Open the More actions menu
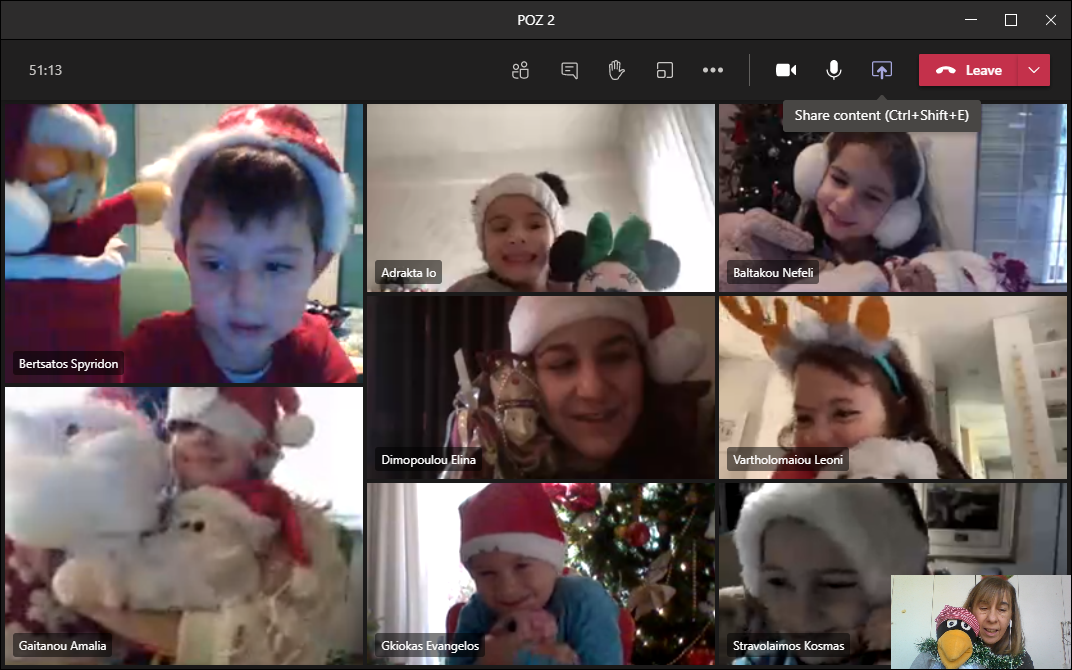The height and width of the screenshot is (670, 1072). point(712,70)
